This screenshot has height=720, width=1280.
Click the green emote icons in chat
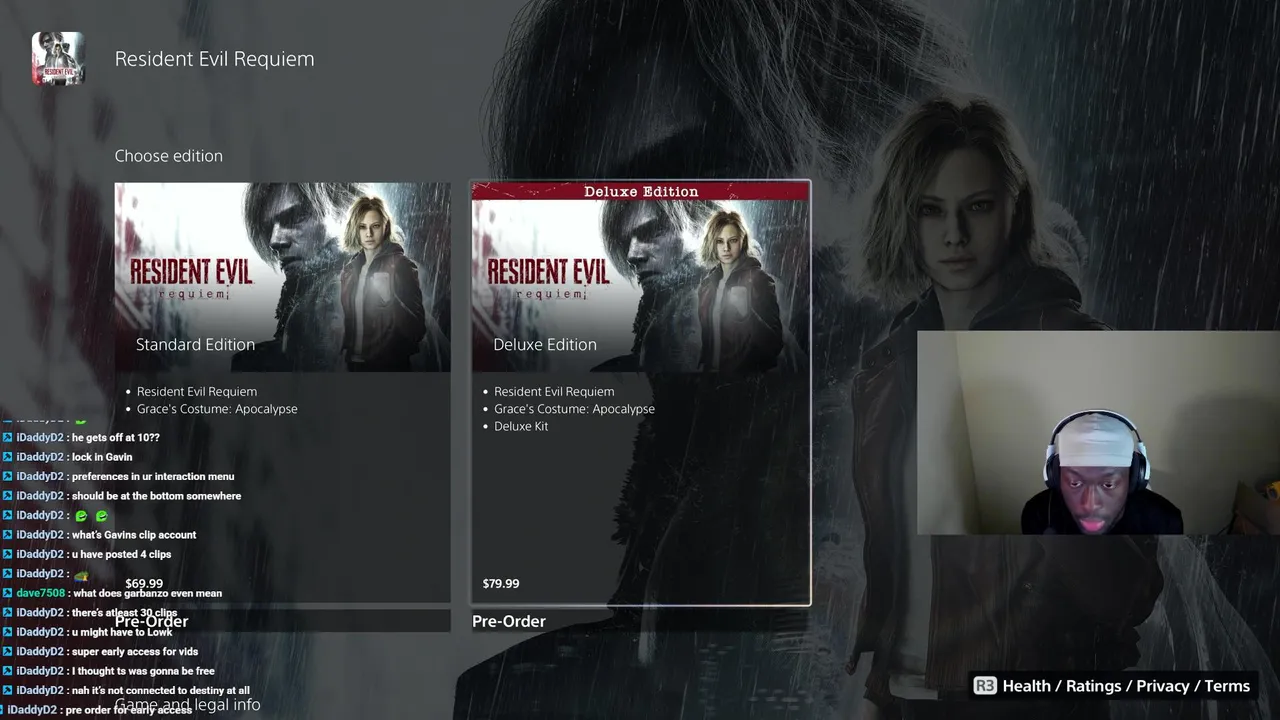91,516
